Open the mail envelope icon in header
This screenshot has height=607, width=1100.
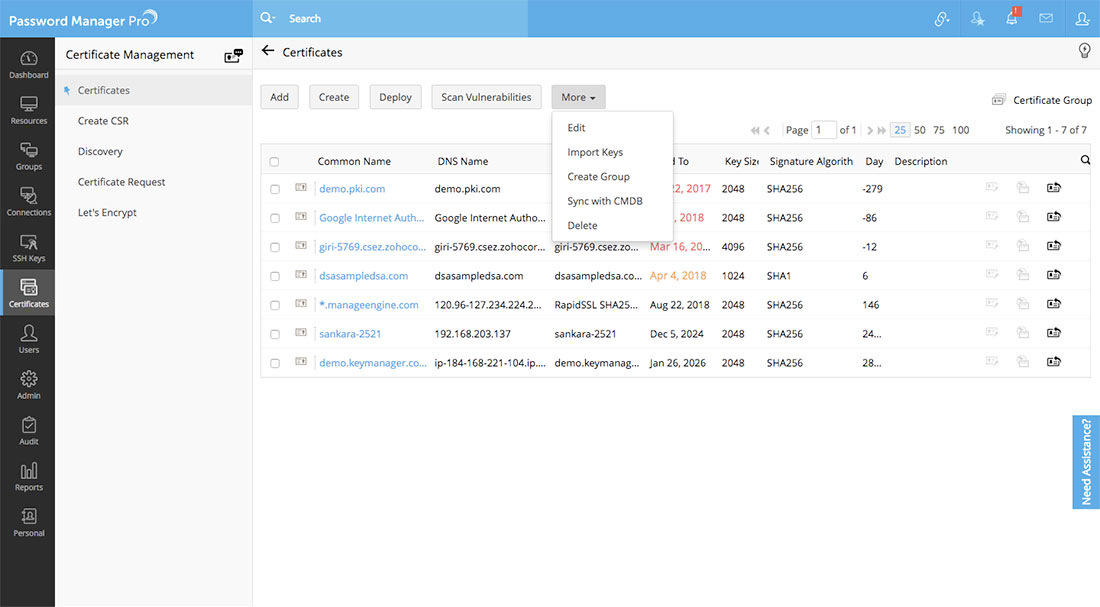[x=1046, y=19]
